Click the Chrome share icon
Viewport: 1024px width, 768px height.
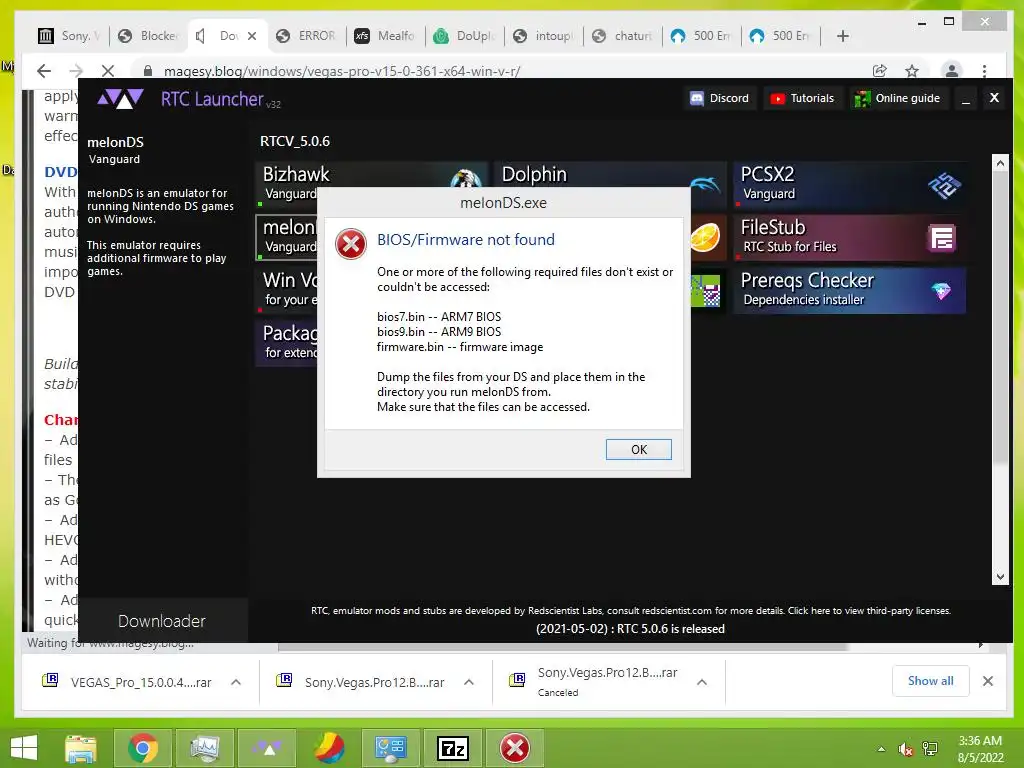tap(879, 71)
